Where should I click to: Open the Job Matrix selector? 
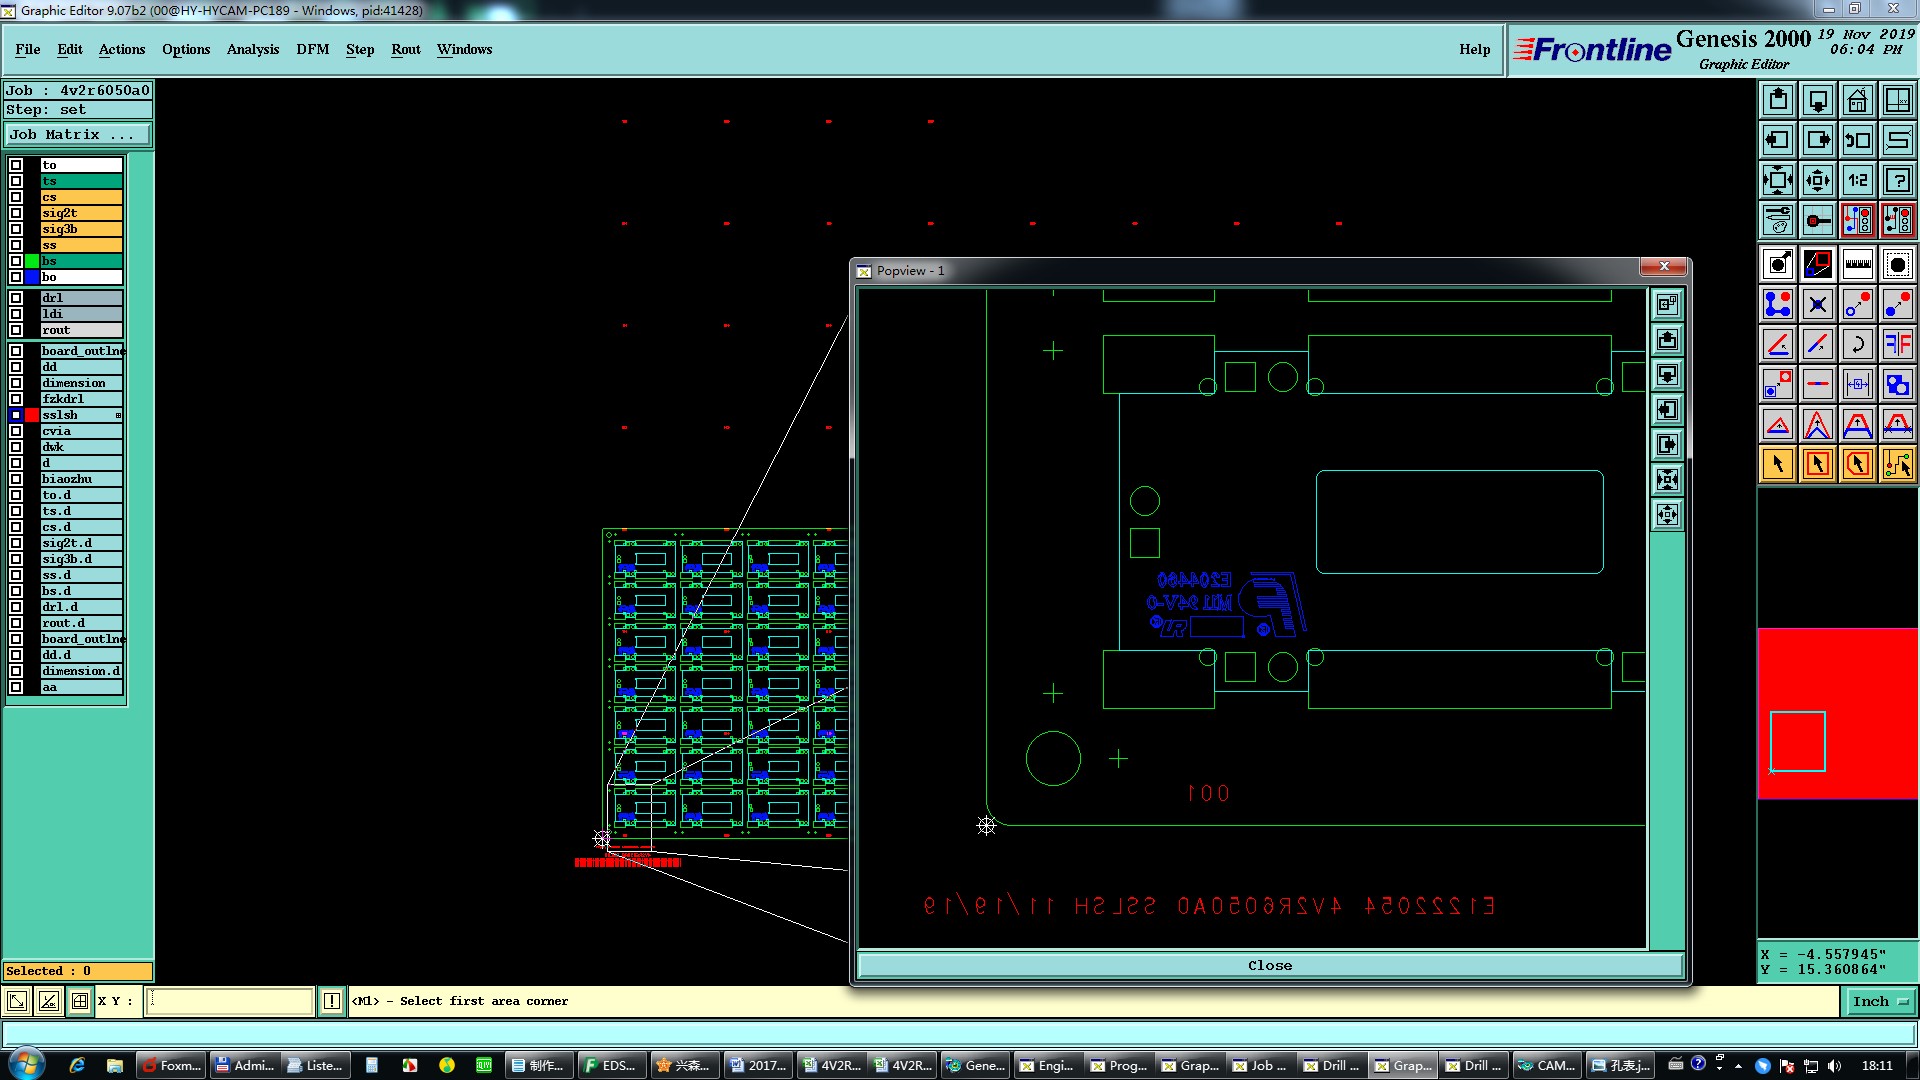click(78, 135)
